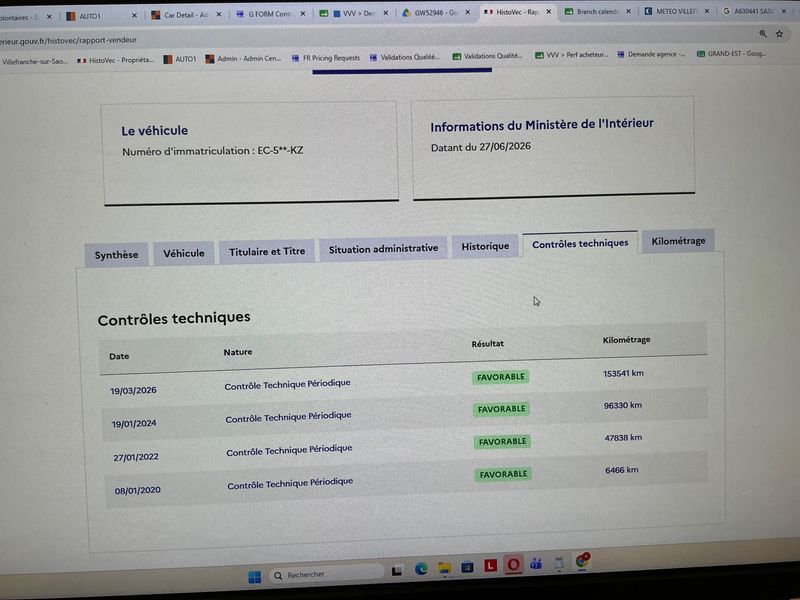Switch to the METEO VILLEF browser tab
This screenshot has height=600, width=800.
point(676,11)
